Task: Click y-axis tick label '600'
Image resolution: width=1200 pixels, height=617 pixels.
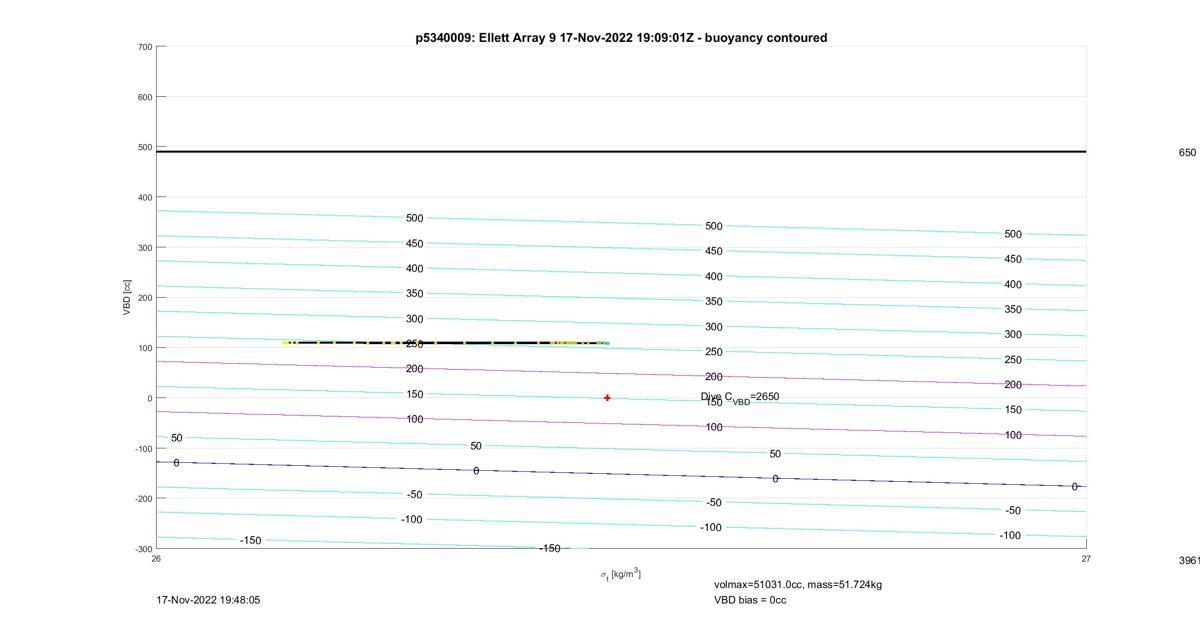Action: (145, 97)
